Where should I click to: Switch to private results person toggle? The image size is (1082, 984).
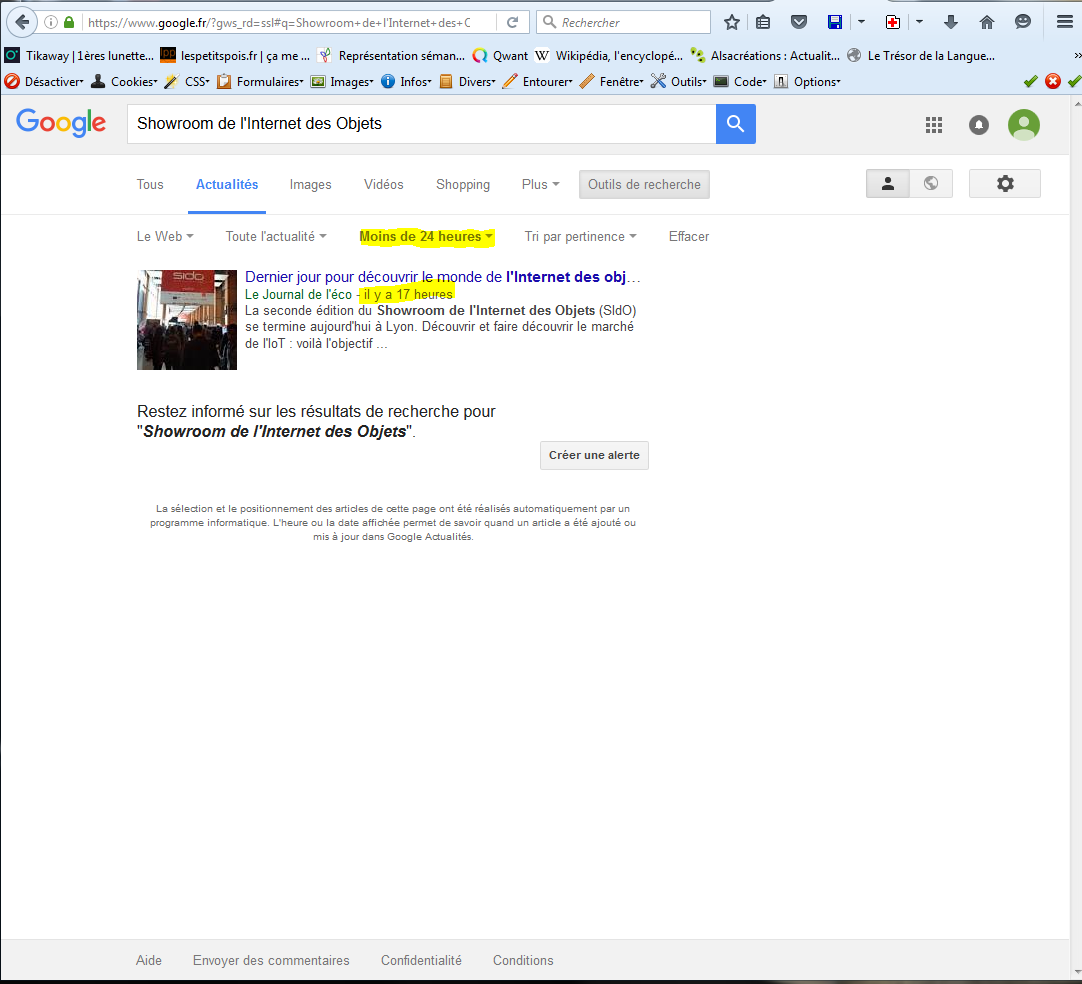coord(887,183)
